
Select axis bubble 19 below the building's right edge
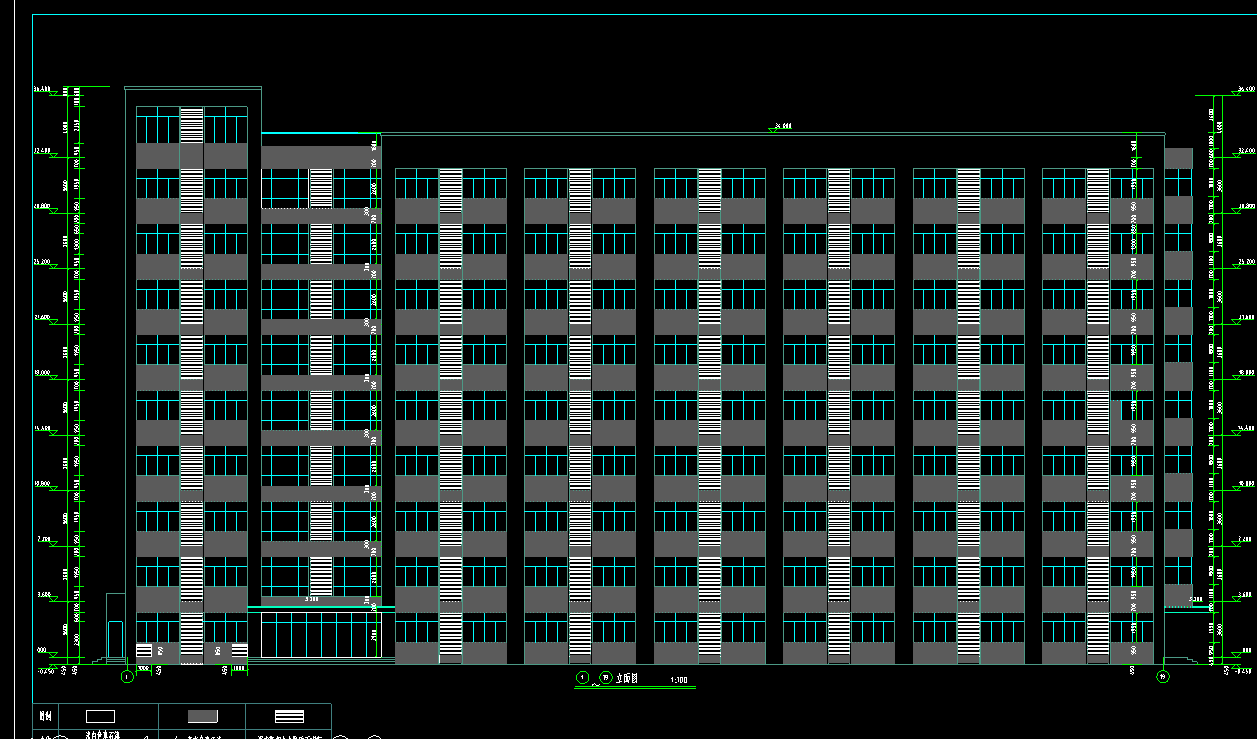pyautogui.click(x=1163, y=677)
